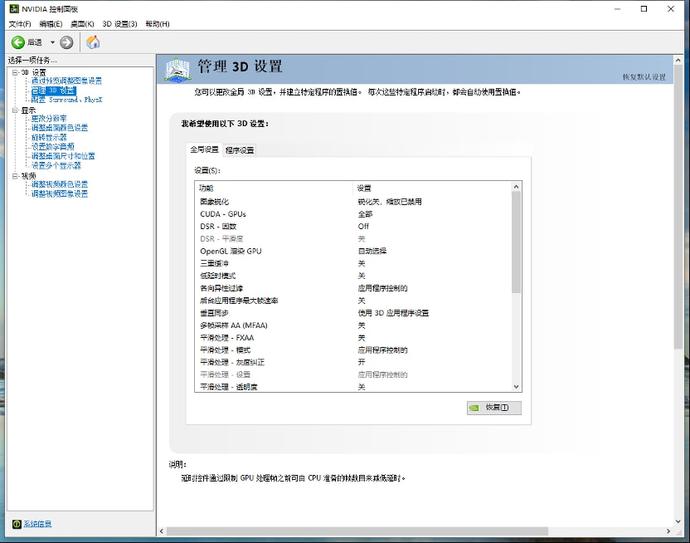Image resolution: width=690 pixels, height=543 pixels.
Task: Select 管理 3D 设置 tree item
Action: (x=54, y=91)
